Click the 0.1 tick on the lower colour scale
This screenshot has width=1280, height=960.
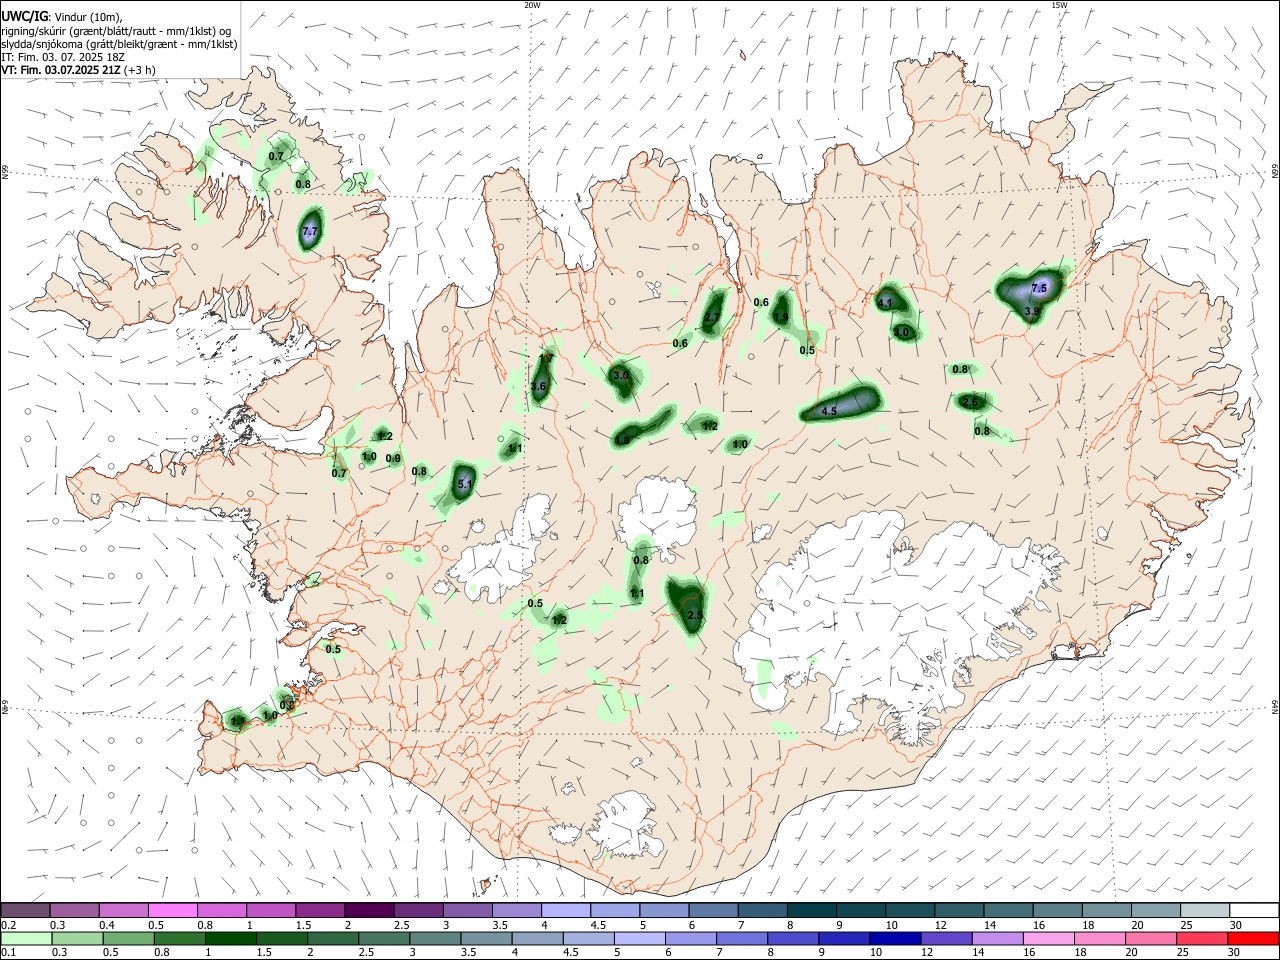7,952
